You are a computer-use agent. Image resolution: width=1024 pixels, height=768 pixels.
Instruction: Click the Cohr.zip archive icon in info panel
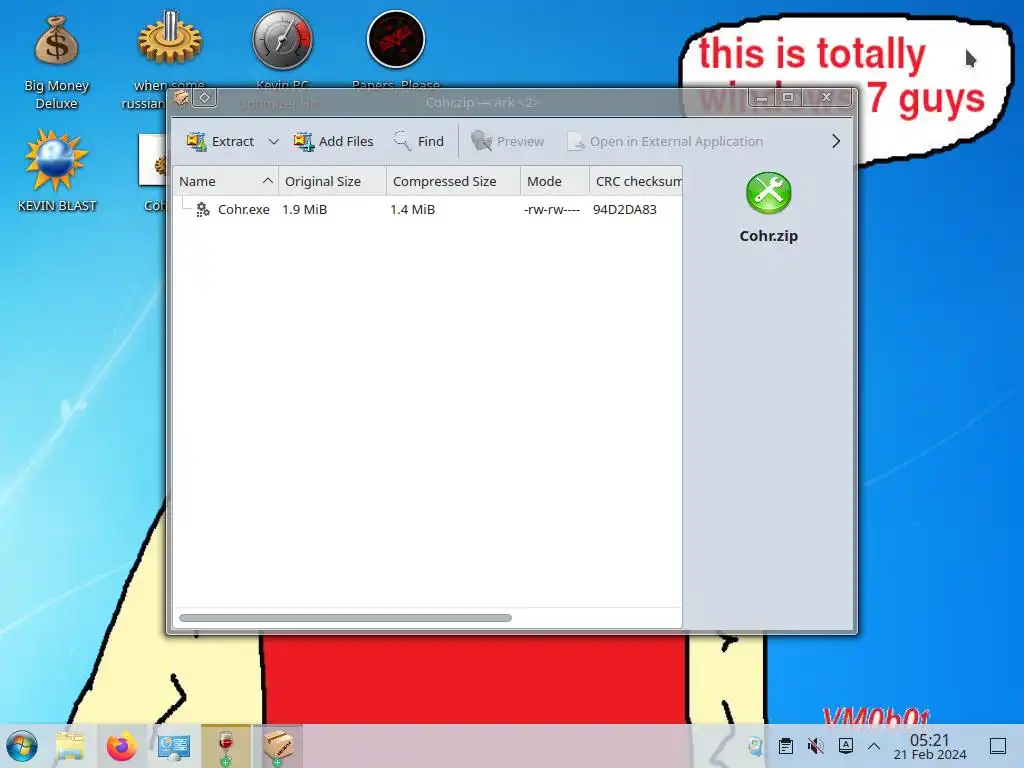click(x=769, y=193)
